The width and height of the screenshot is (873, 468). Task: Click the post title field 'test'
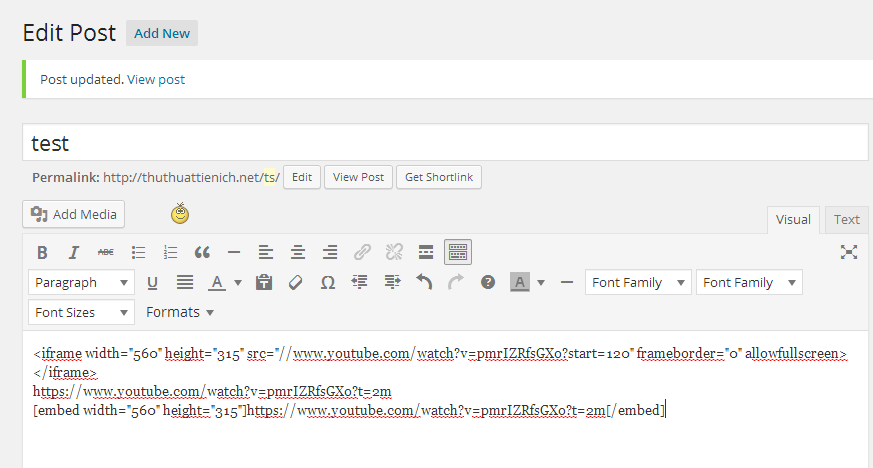point(445,143)
